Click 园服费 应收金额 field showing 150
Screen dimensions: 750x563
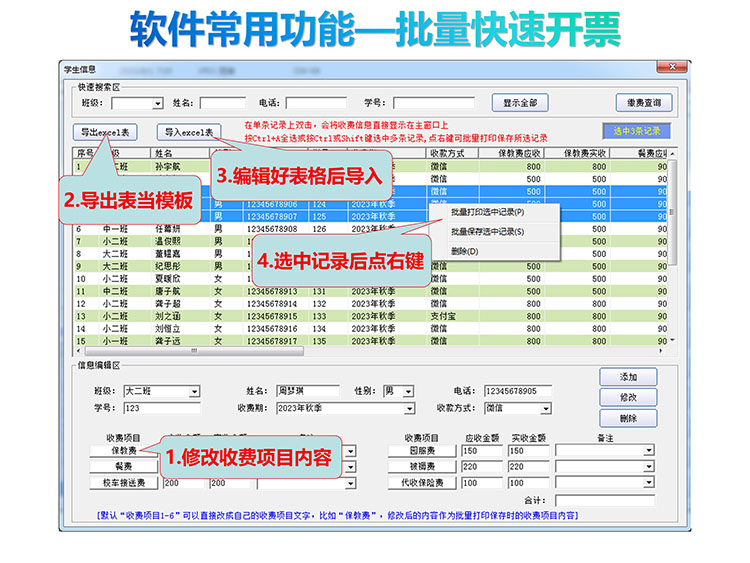tap(482, 451)
